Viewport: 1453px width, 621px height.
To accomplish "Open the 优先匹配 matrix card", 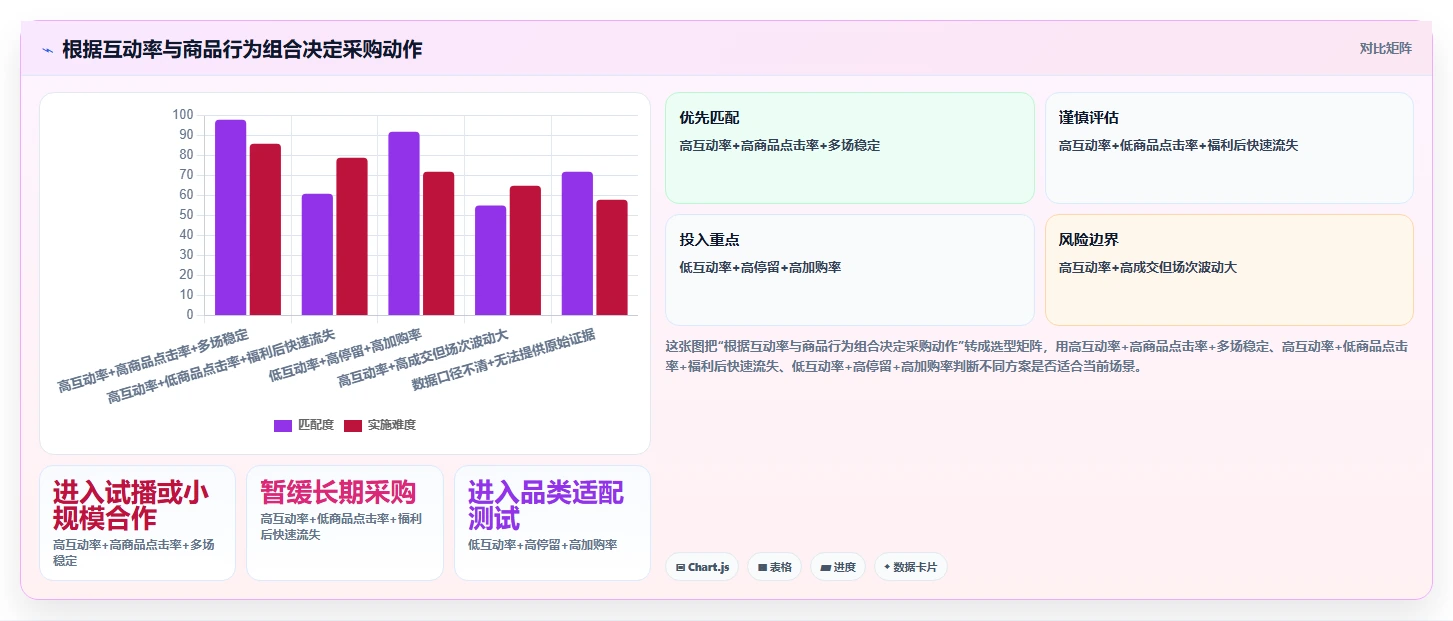I will [x=849, y=148].
